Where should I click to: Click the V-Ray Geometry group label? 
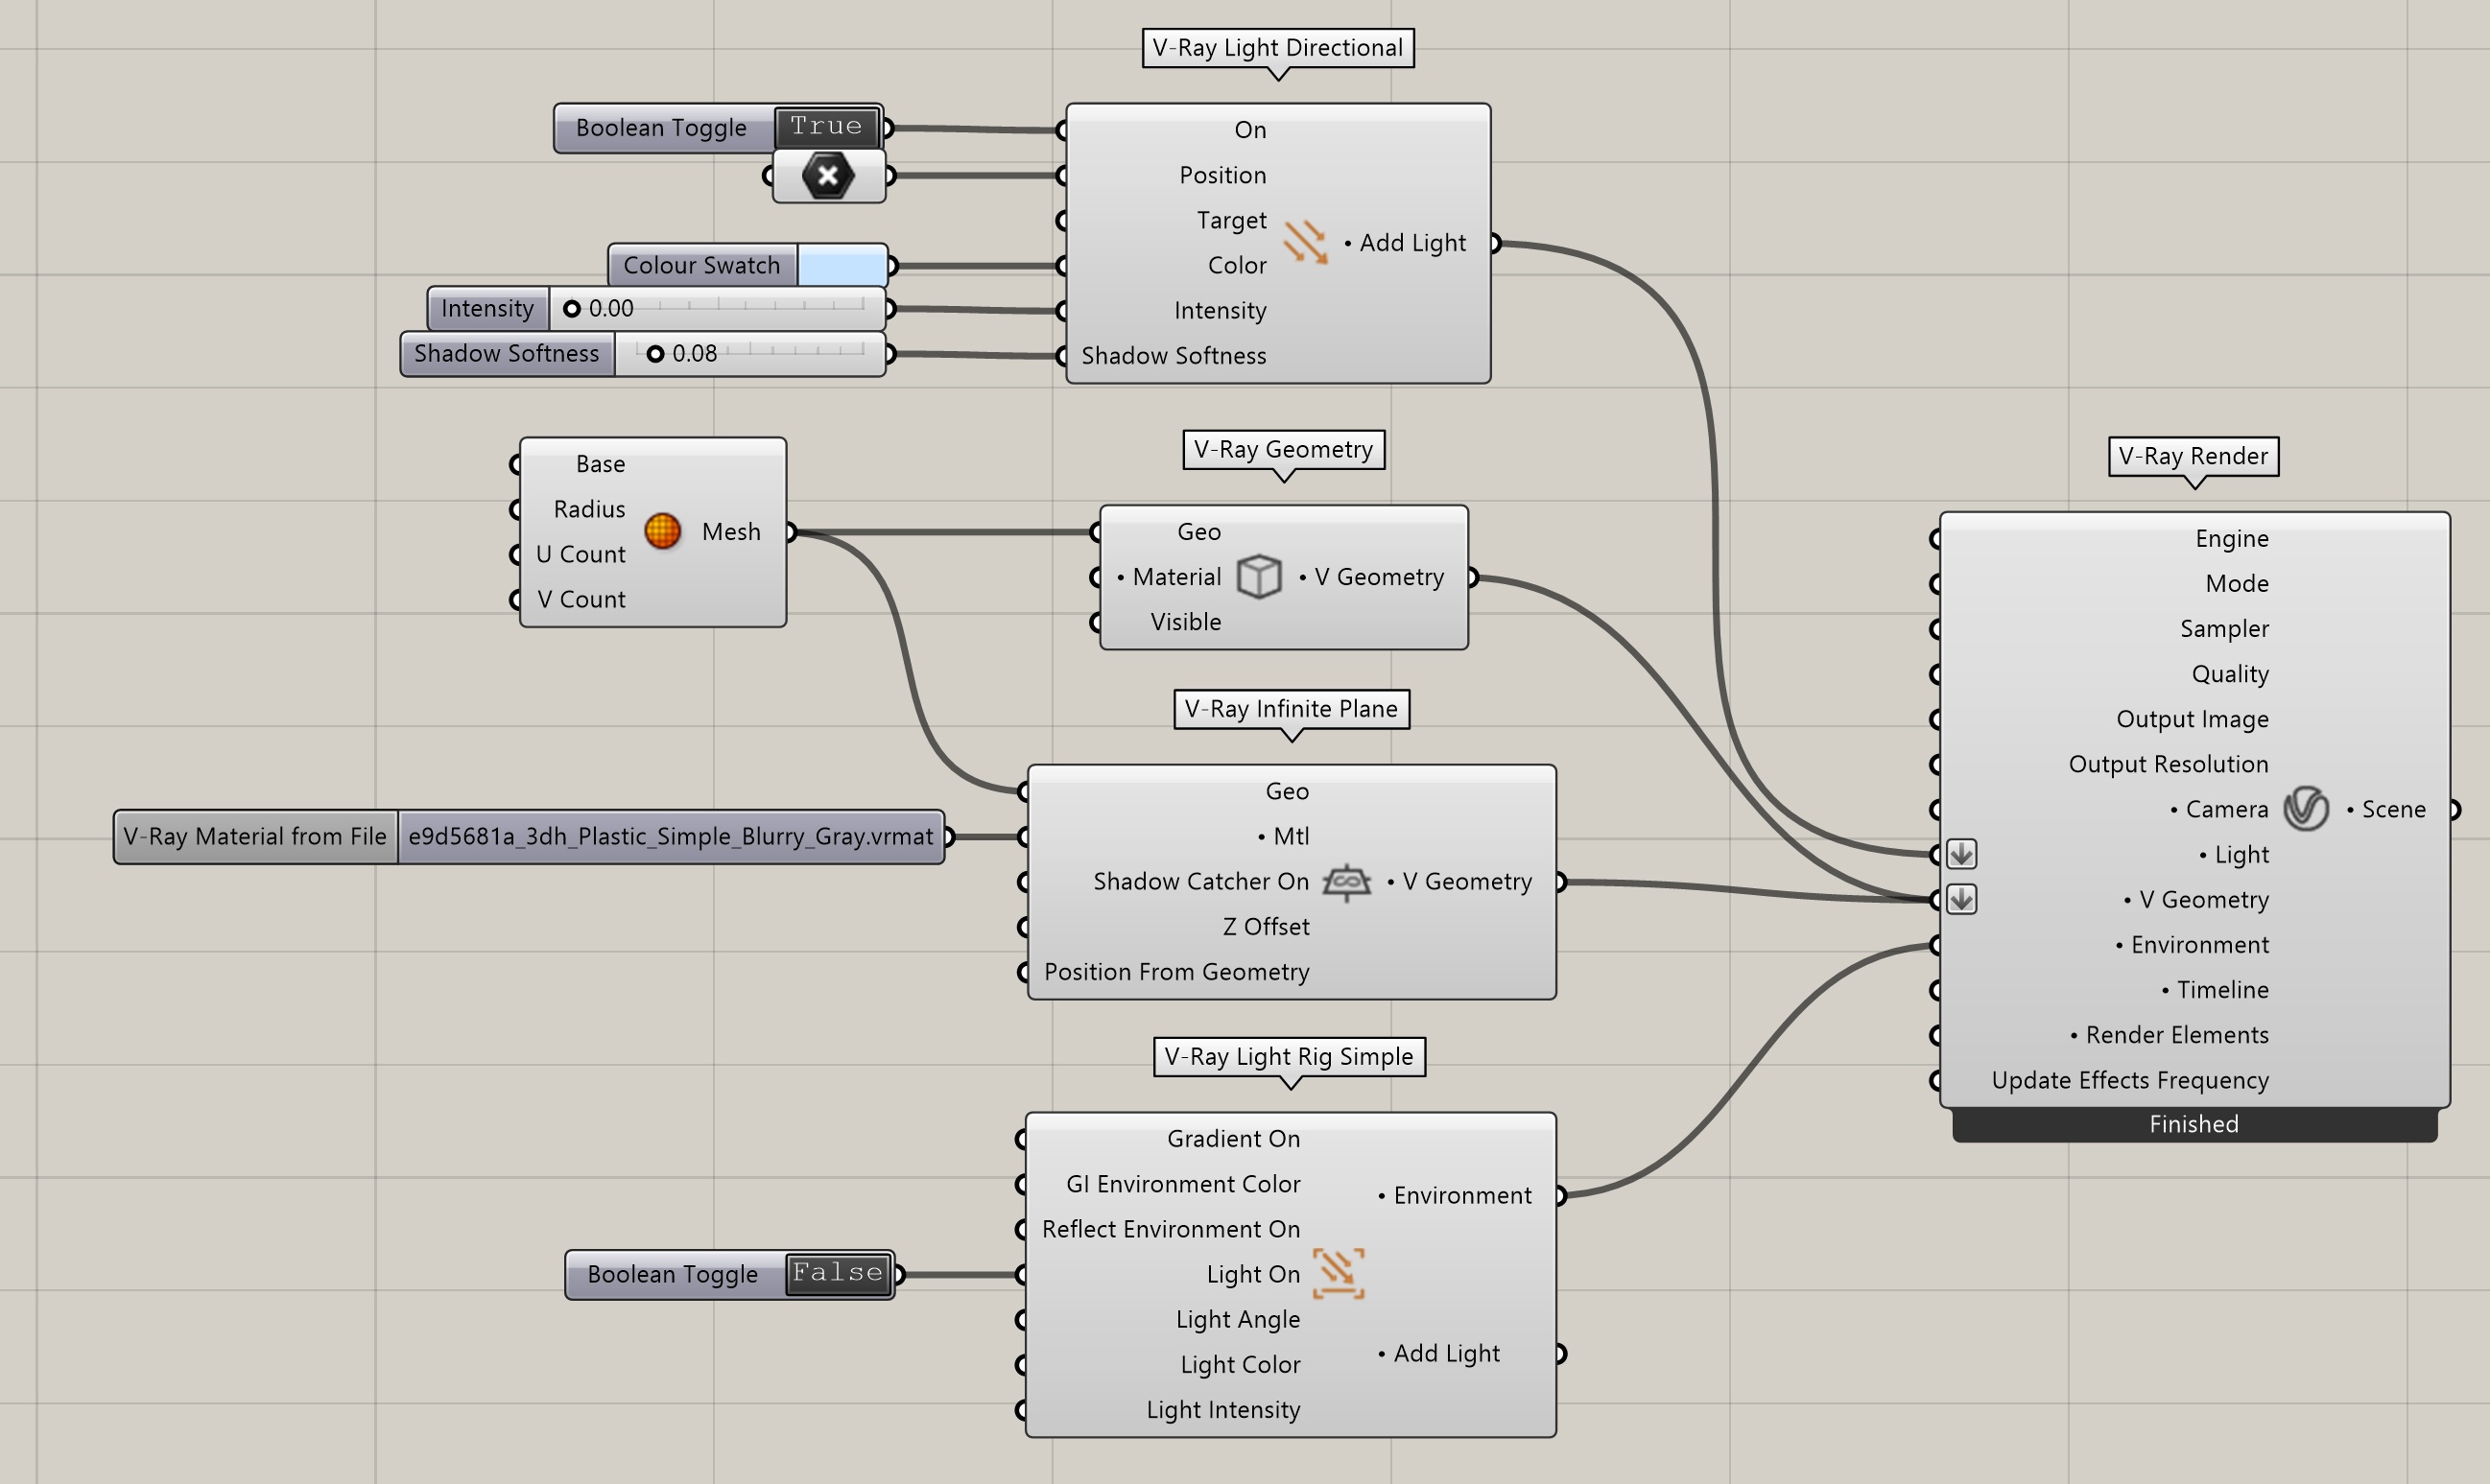1284,450
